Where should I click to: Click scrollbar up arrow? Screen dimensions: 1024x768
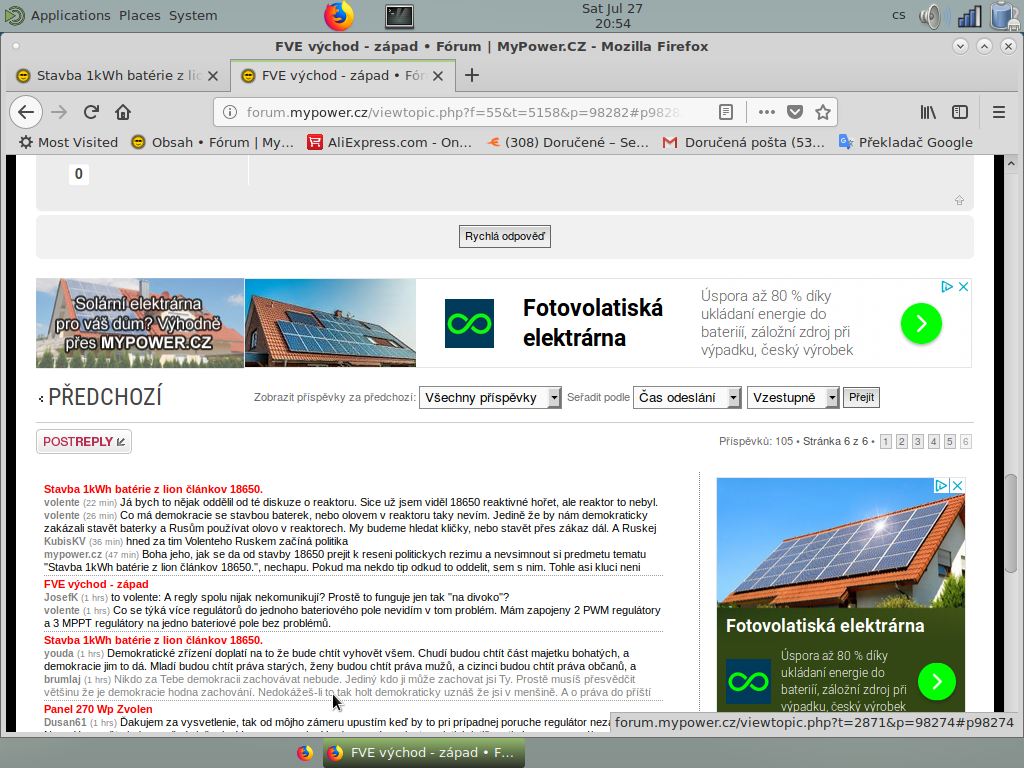click(x=1011, y=163)
